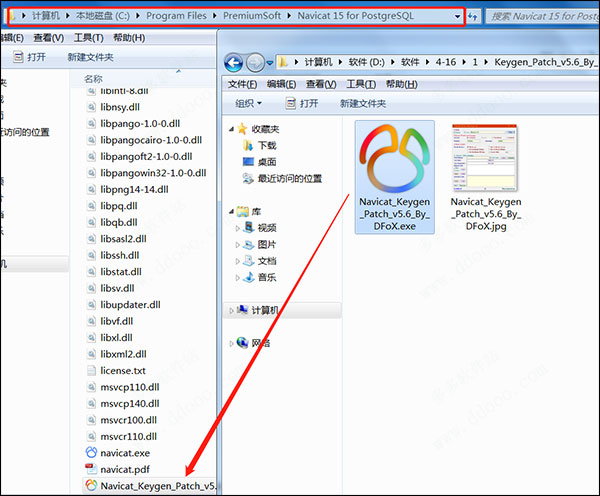Select license.txt file
This screenshot has height=496, width=600.
point(123,370)
